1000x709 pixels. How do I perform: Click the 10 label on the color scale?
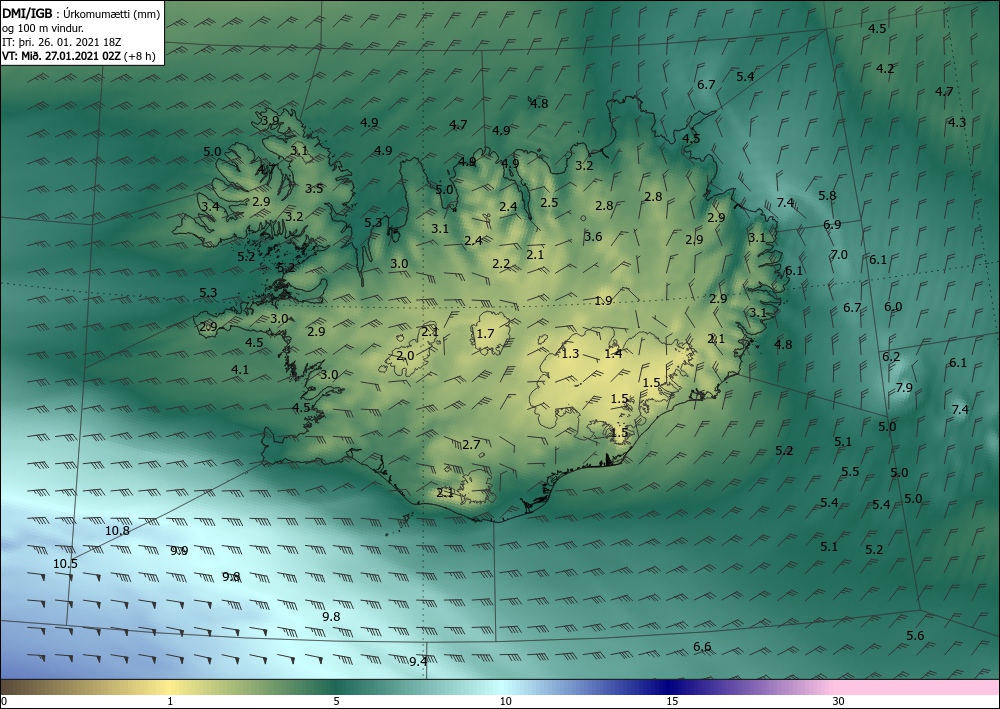[x=505, y=702]
